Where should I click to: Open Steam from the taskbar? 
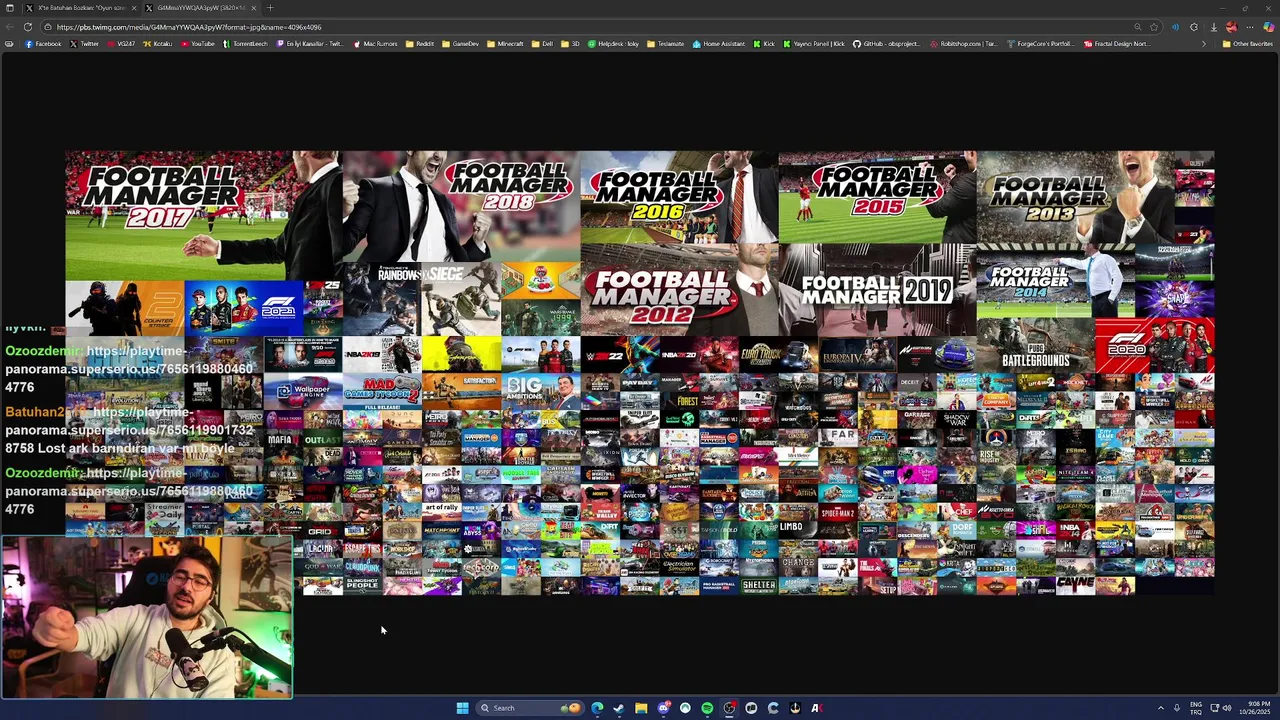point(619,708)
